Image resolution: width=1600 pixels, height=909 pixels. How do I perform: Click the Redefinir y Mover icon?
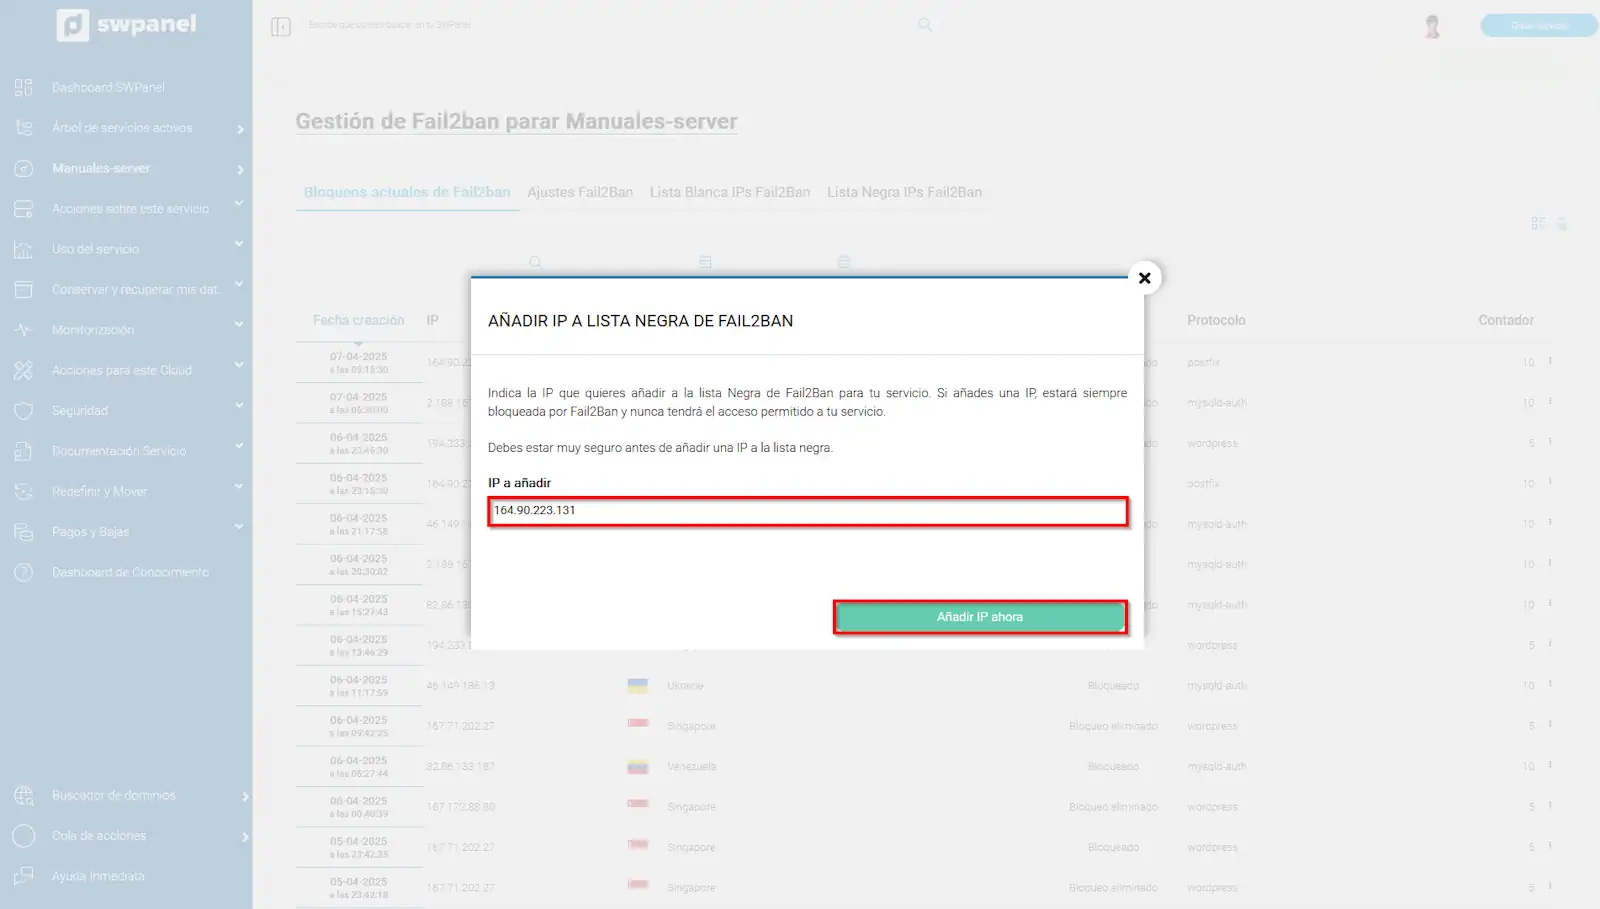coord(24,492)
